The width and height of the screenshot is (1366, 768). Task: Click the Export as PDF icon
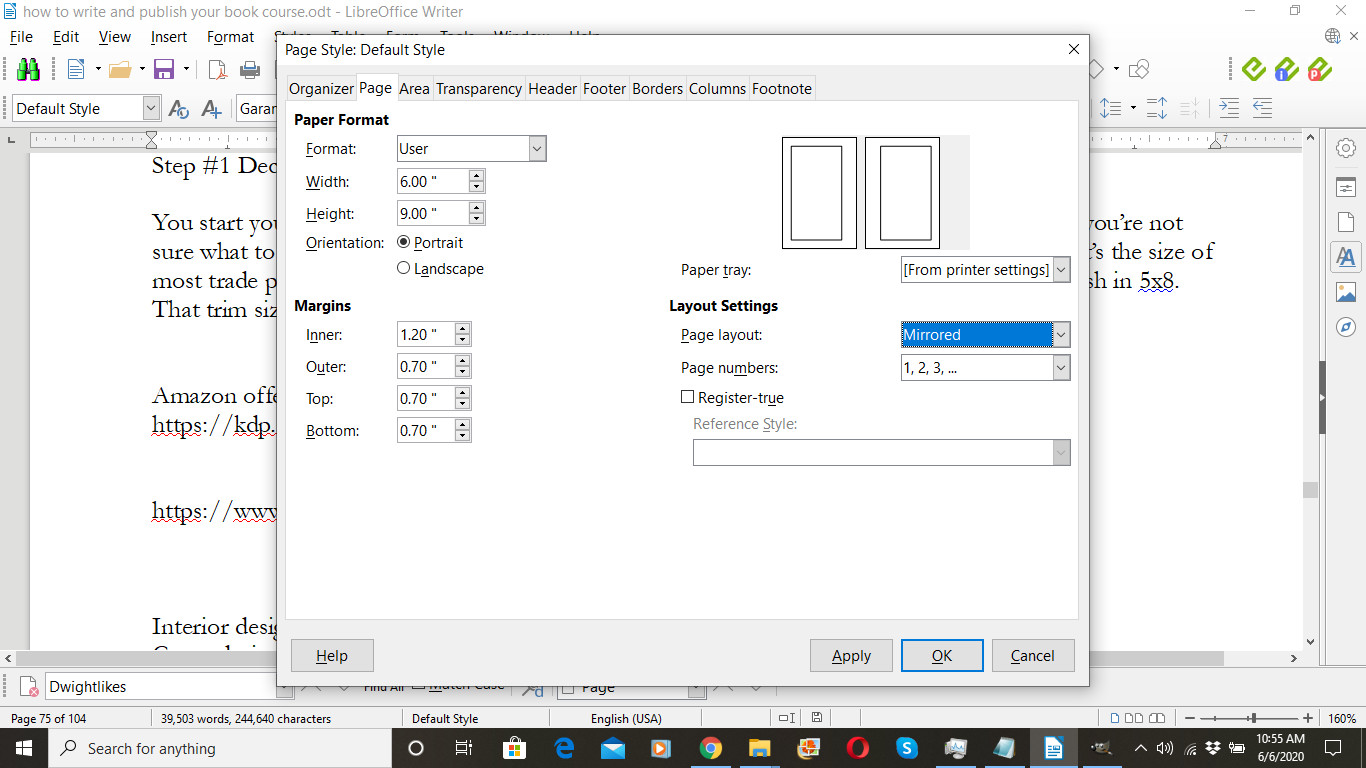tap(217, 69)
